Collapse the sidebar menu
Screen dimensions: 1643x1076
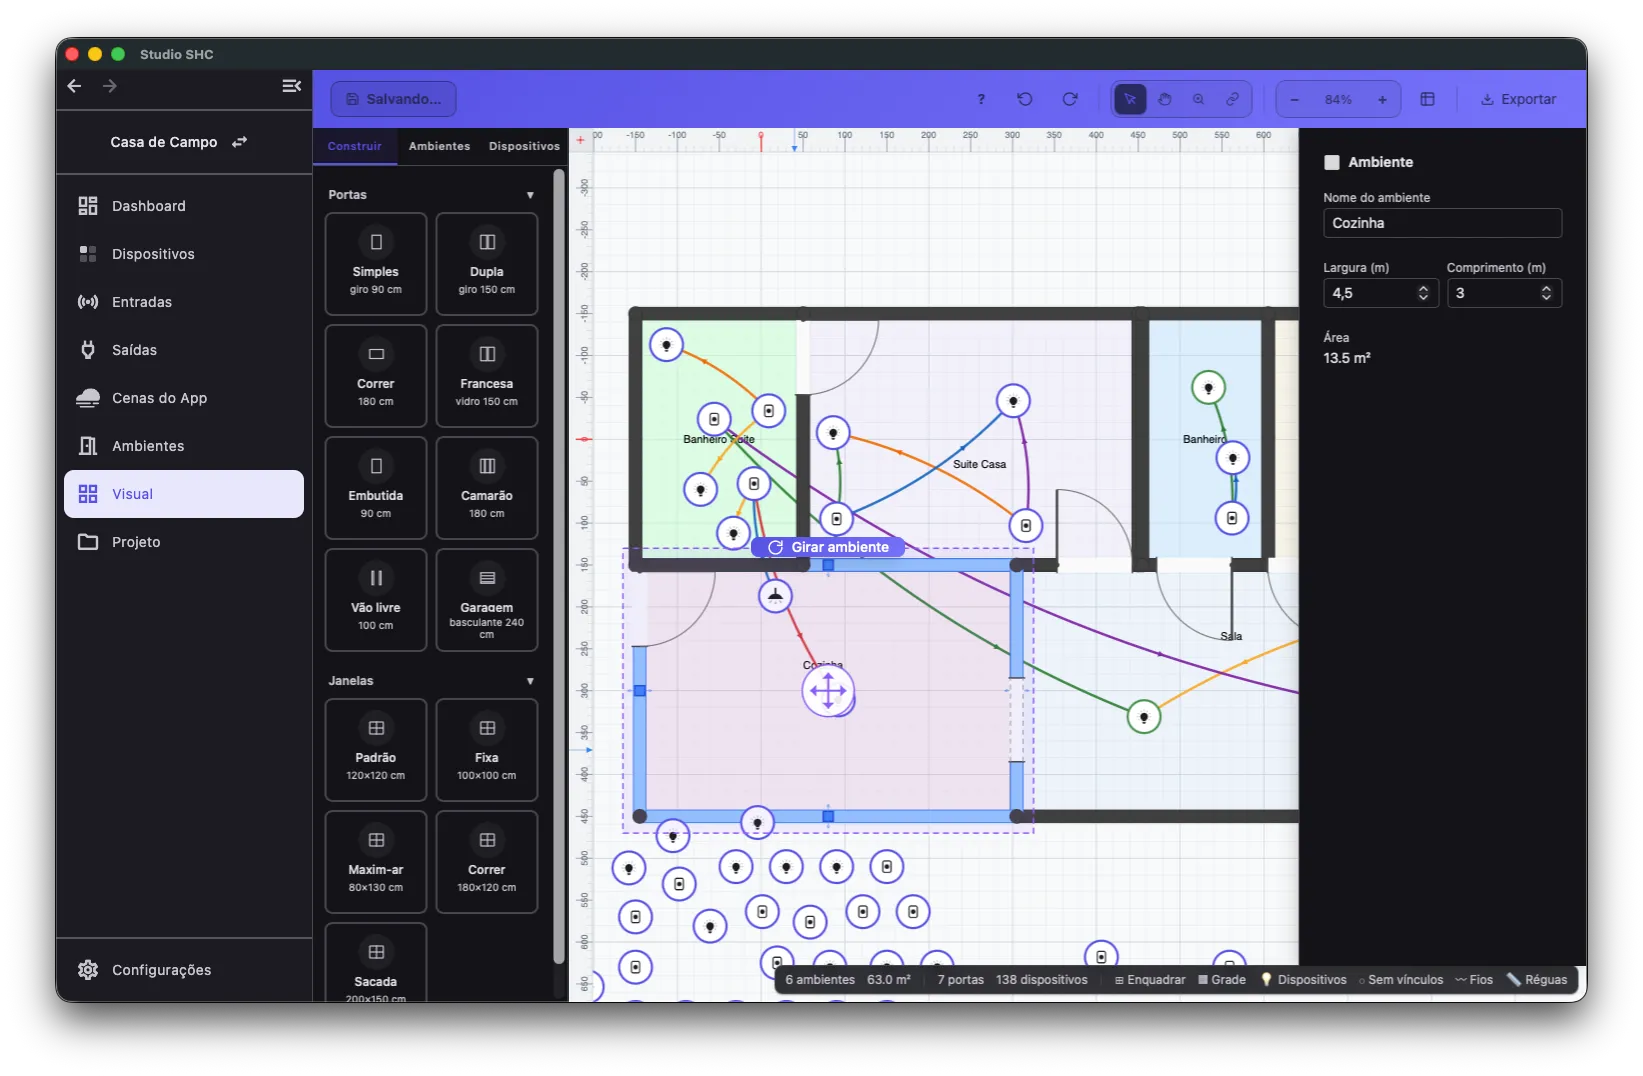(x=291, y=86)
